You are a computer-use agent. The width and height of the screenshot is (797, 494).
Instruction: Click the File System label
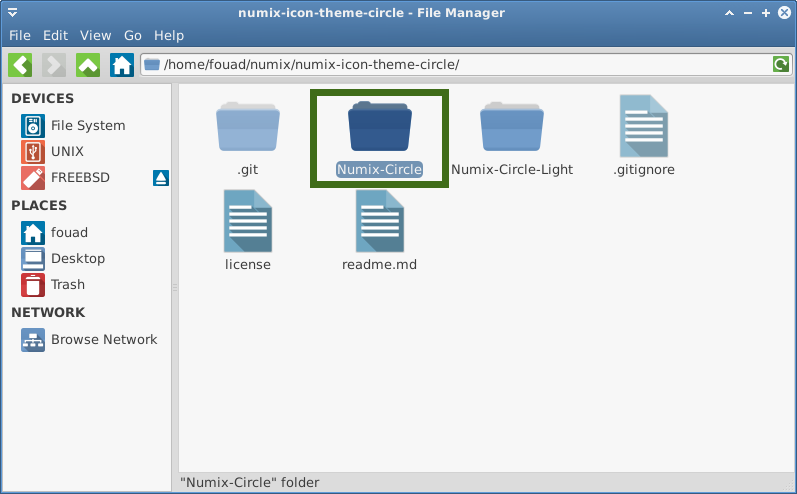click(88, 126)
